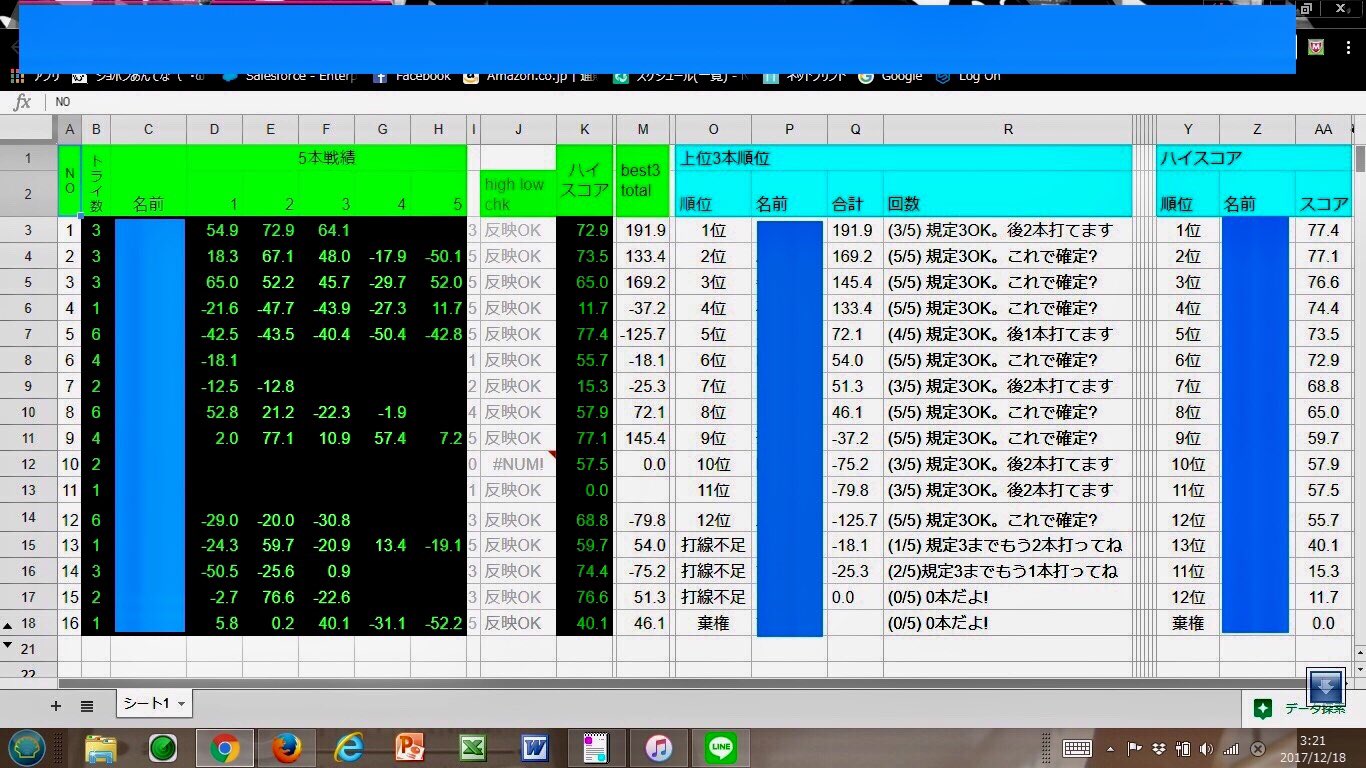
Task: Open the Log On bookmark
Action: pyautogui.click(x=968, y=76)
